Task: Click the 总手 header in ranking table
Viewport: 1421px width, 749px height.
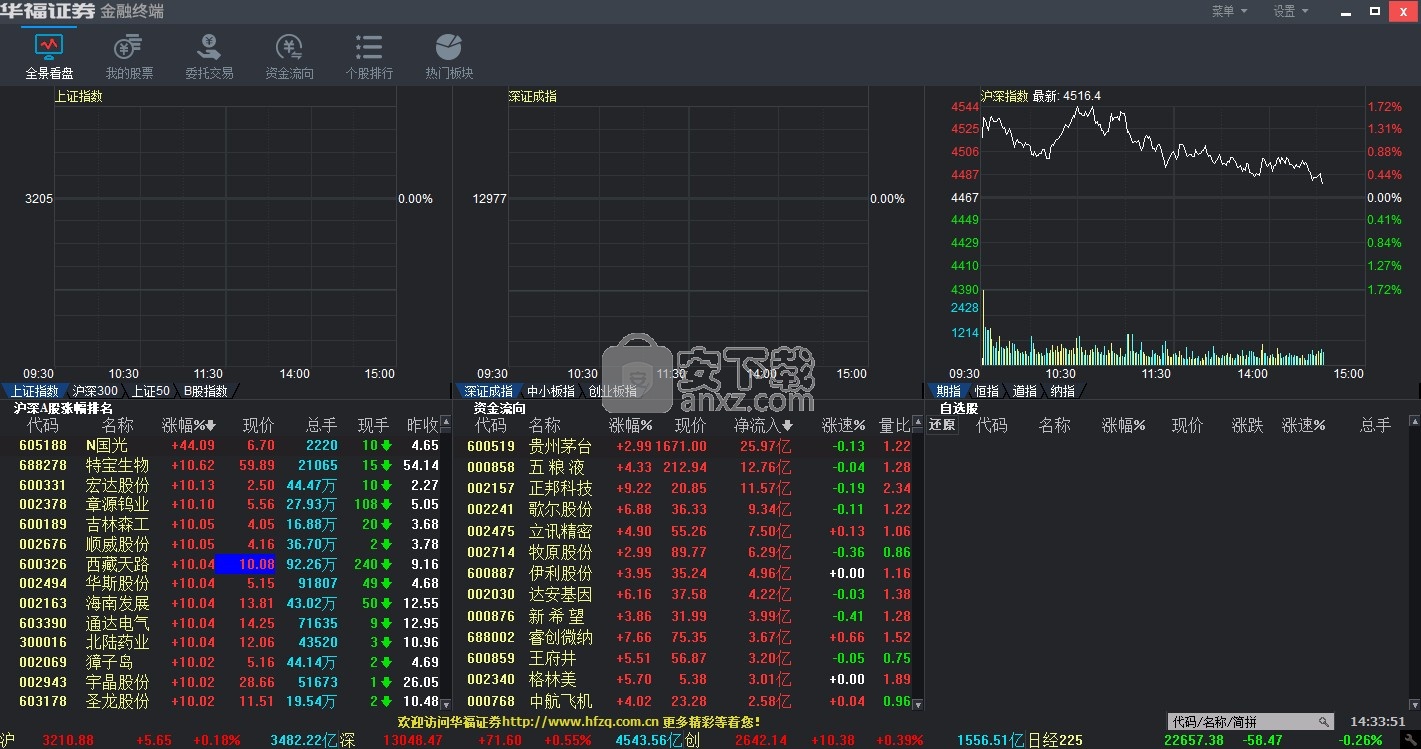Action: click(x=321, y=426)
